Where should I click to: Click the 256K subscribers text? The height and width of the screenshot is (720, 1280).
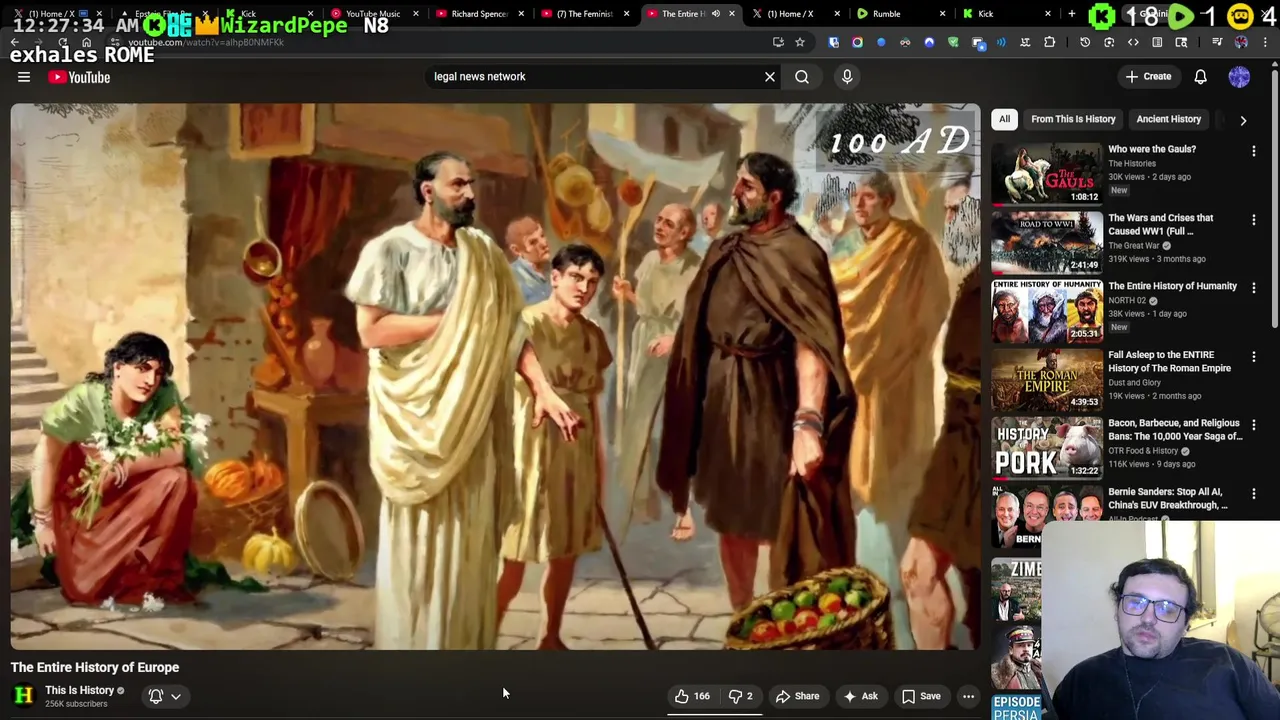coord(76,704)
